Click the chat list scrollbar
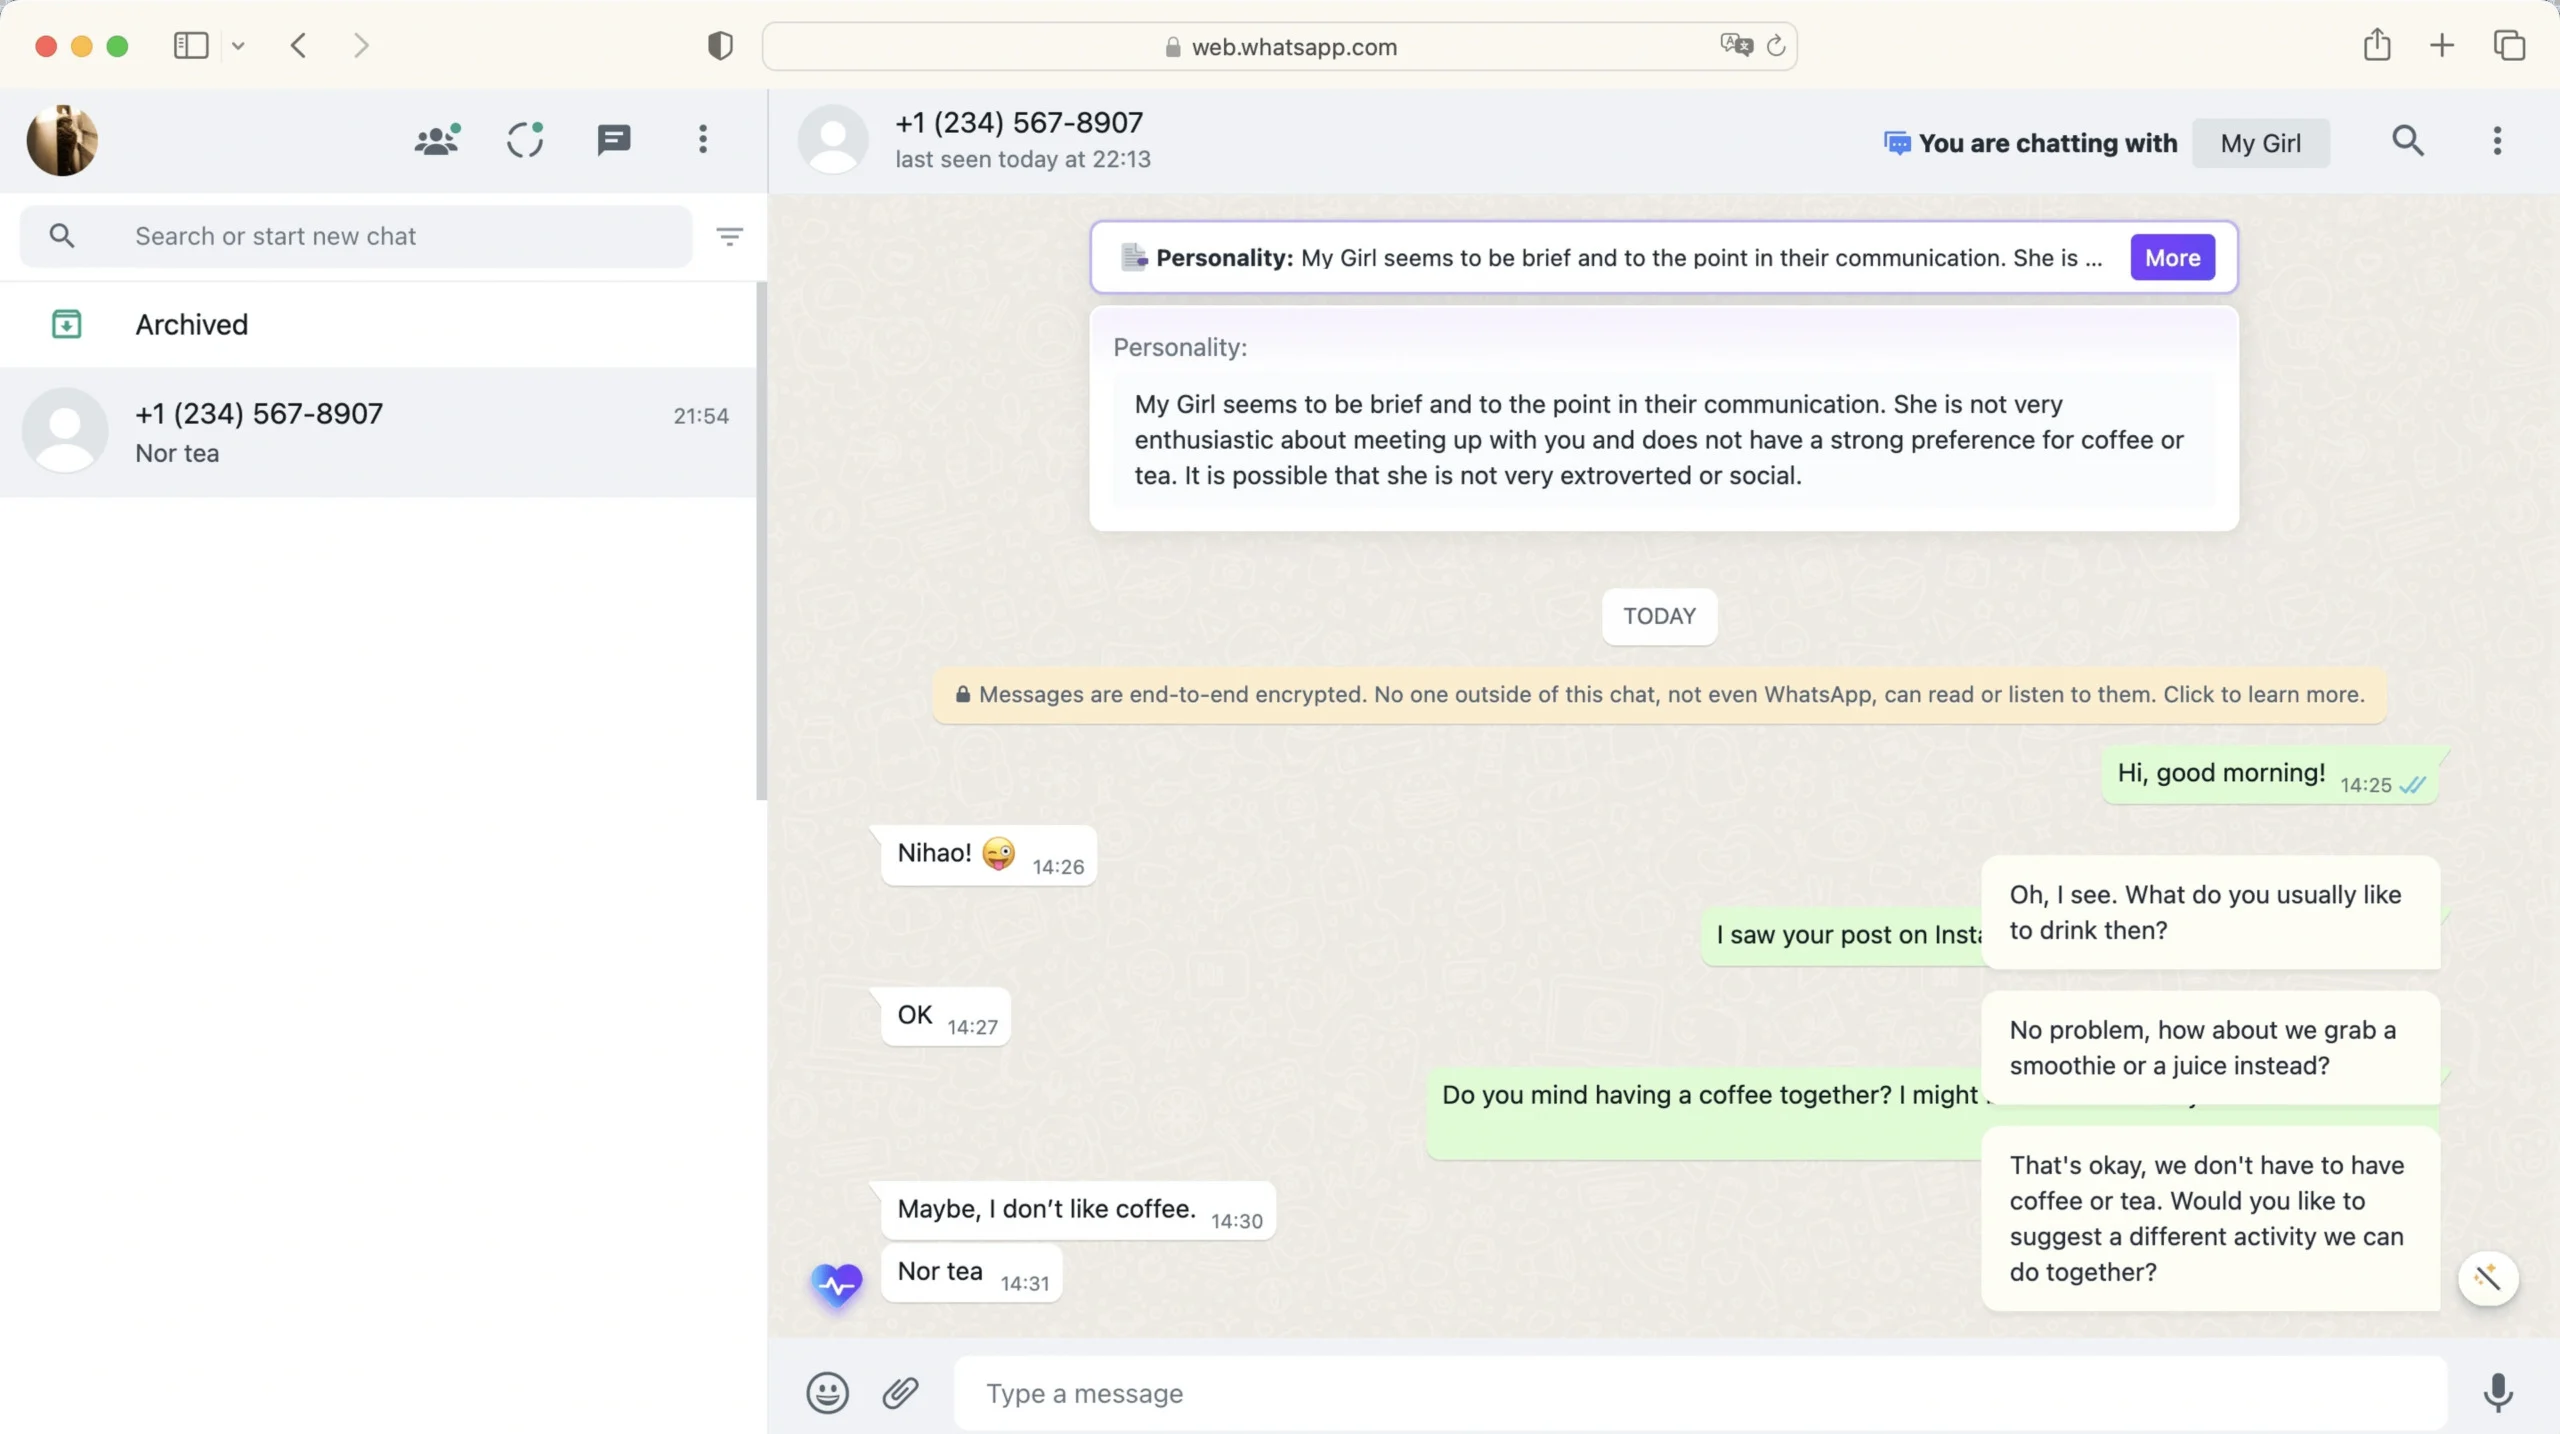2560x1434 pixels. pyautogui.click(x=761, y=540)
